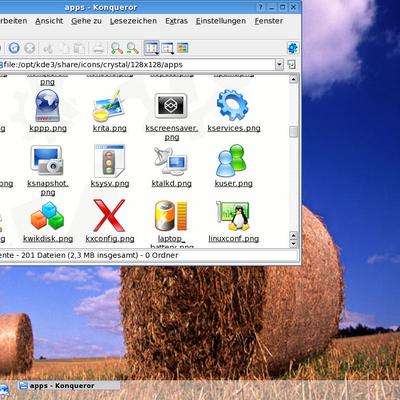
Task: Click the kservices.png file name label
Action: coord(234,128)
